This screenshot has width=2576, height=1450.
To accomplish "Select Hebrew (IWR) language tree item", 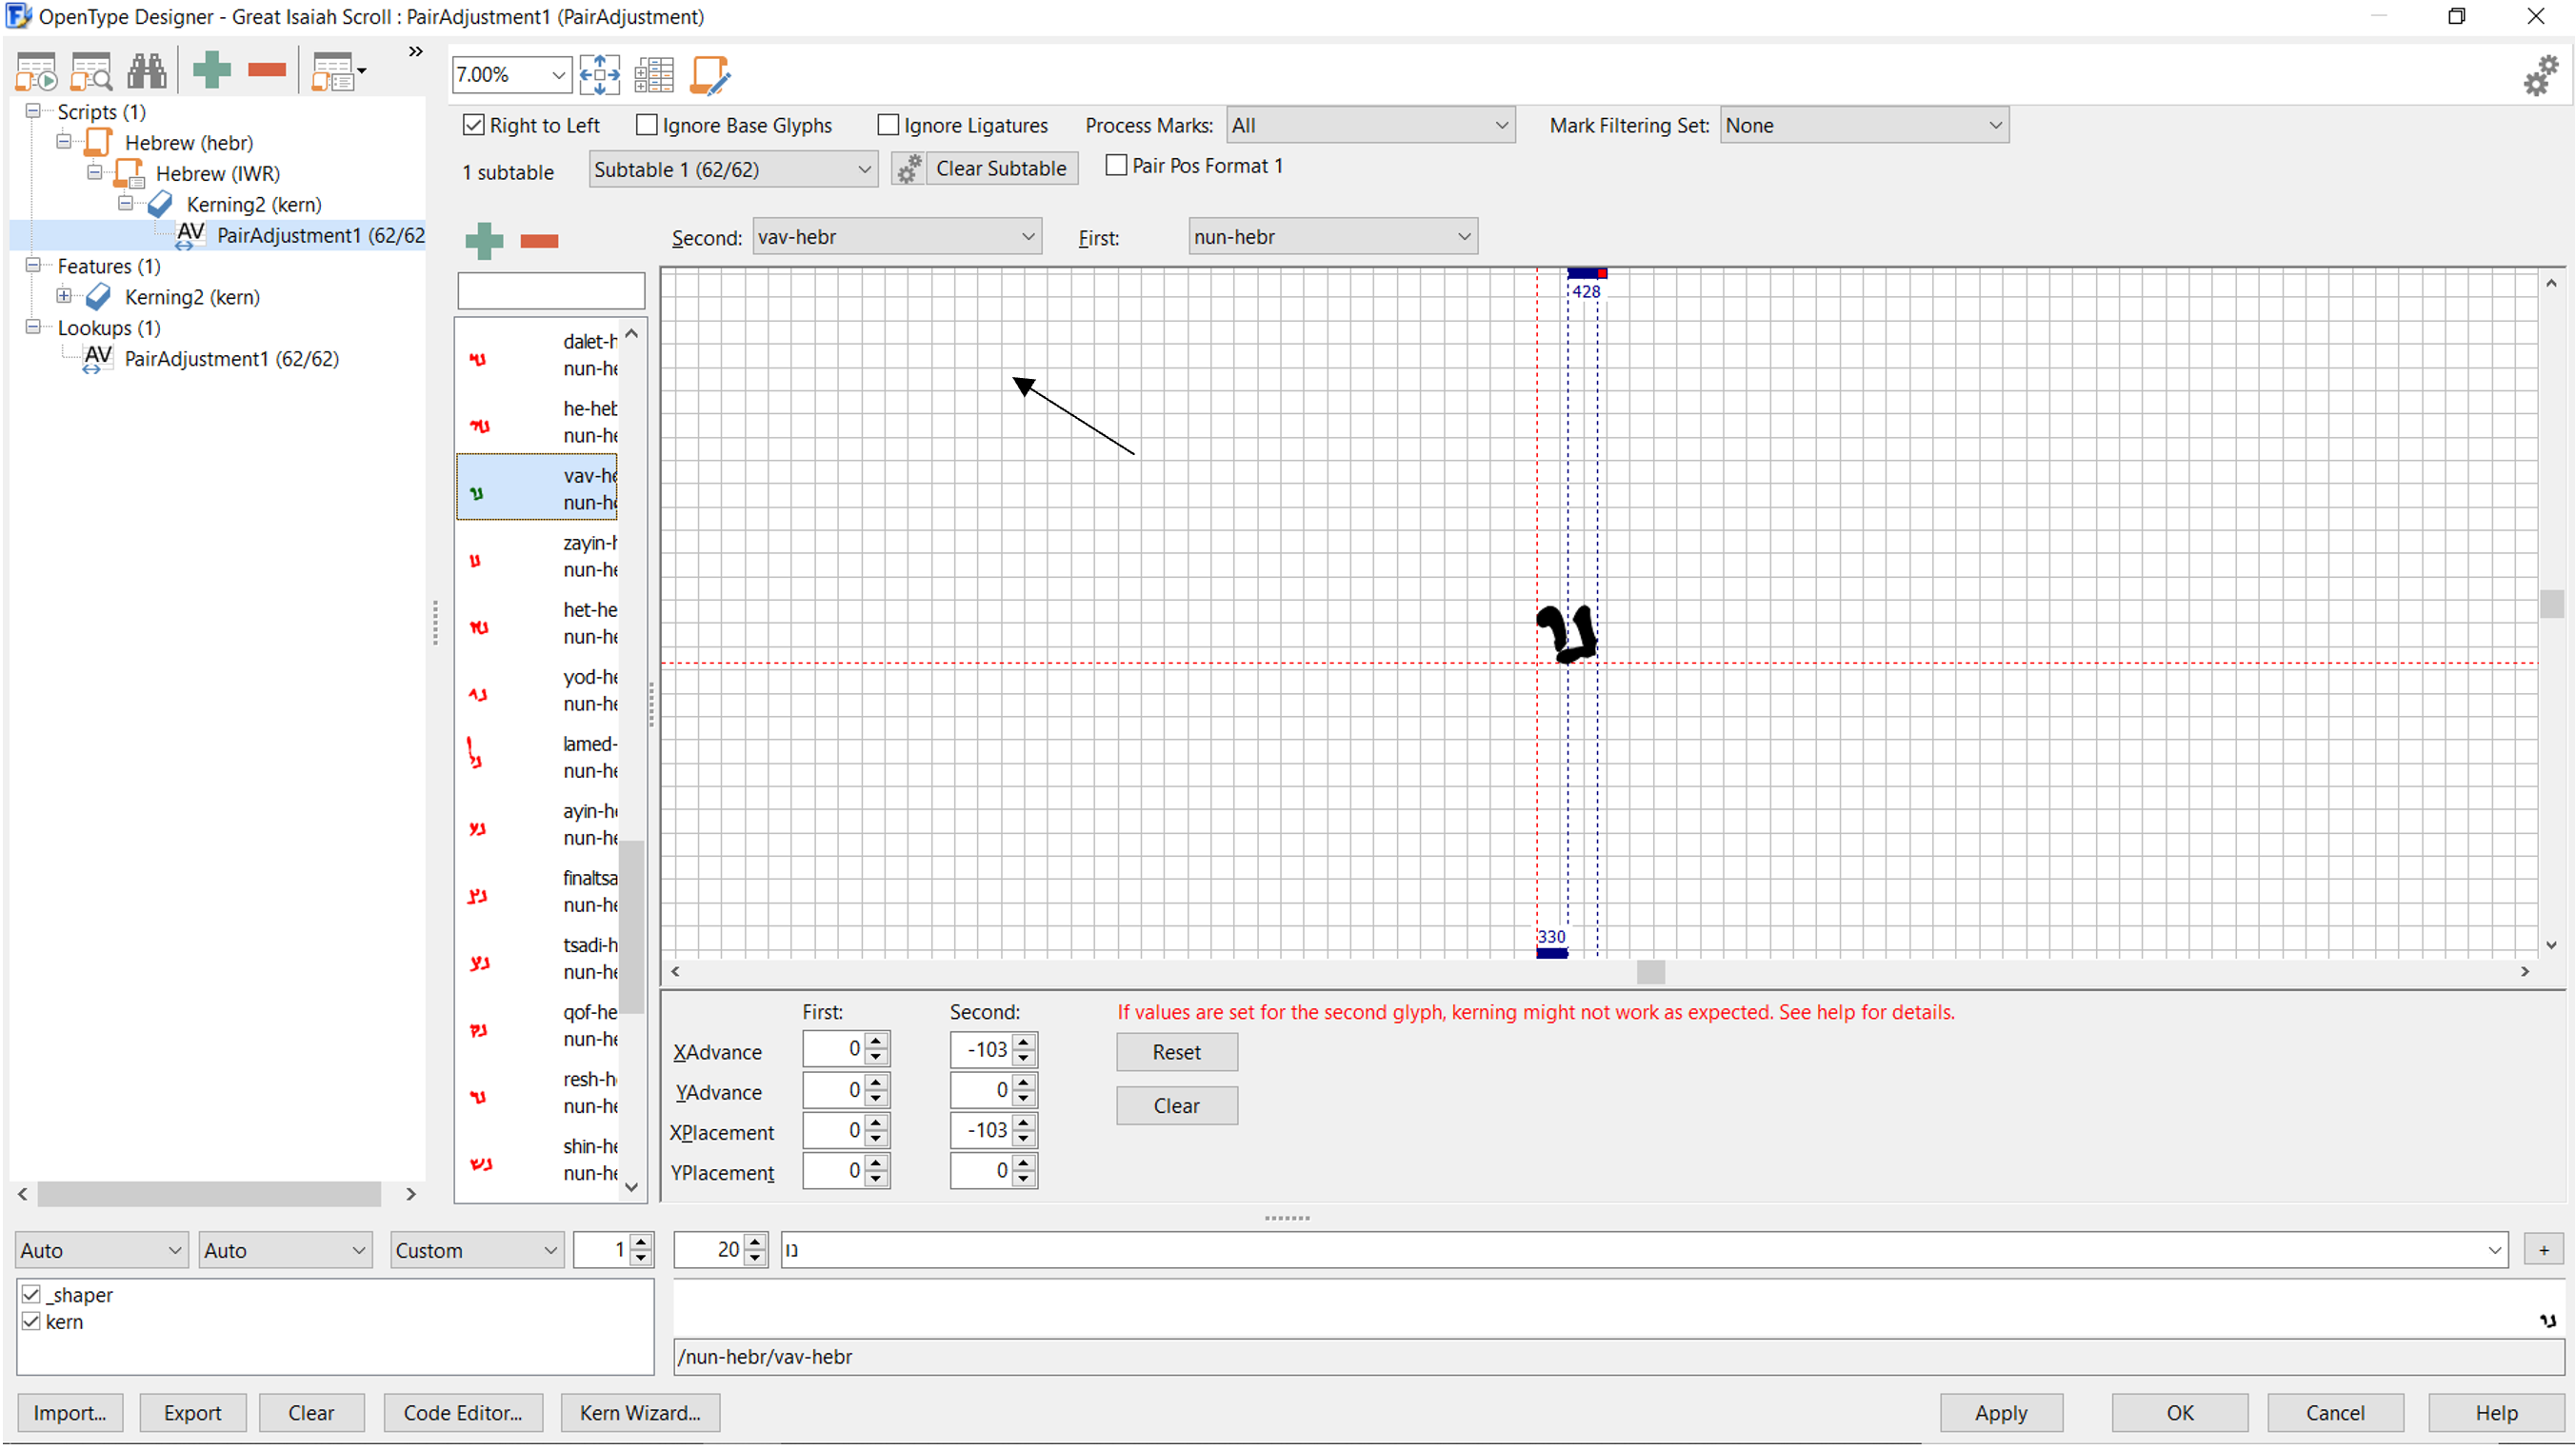I will click(x=217, y=173).
